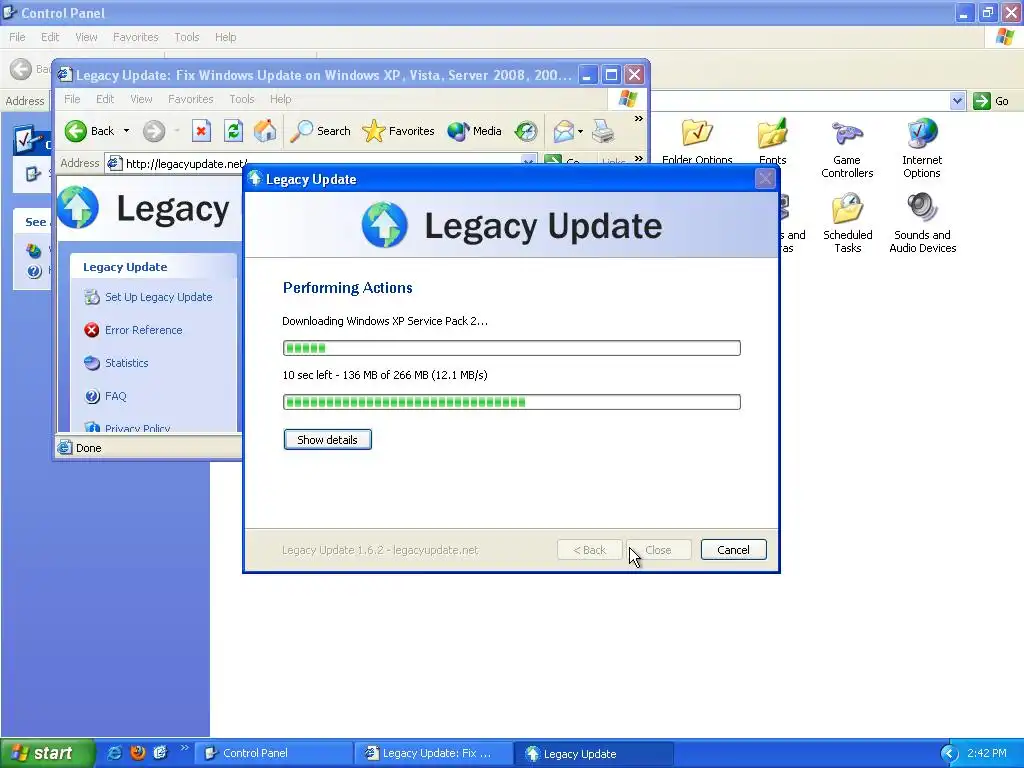Click the third Quick Launch icon
This screenshot has height=768, width=1024.
pyautogui.click(x=161, y=753)
